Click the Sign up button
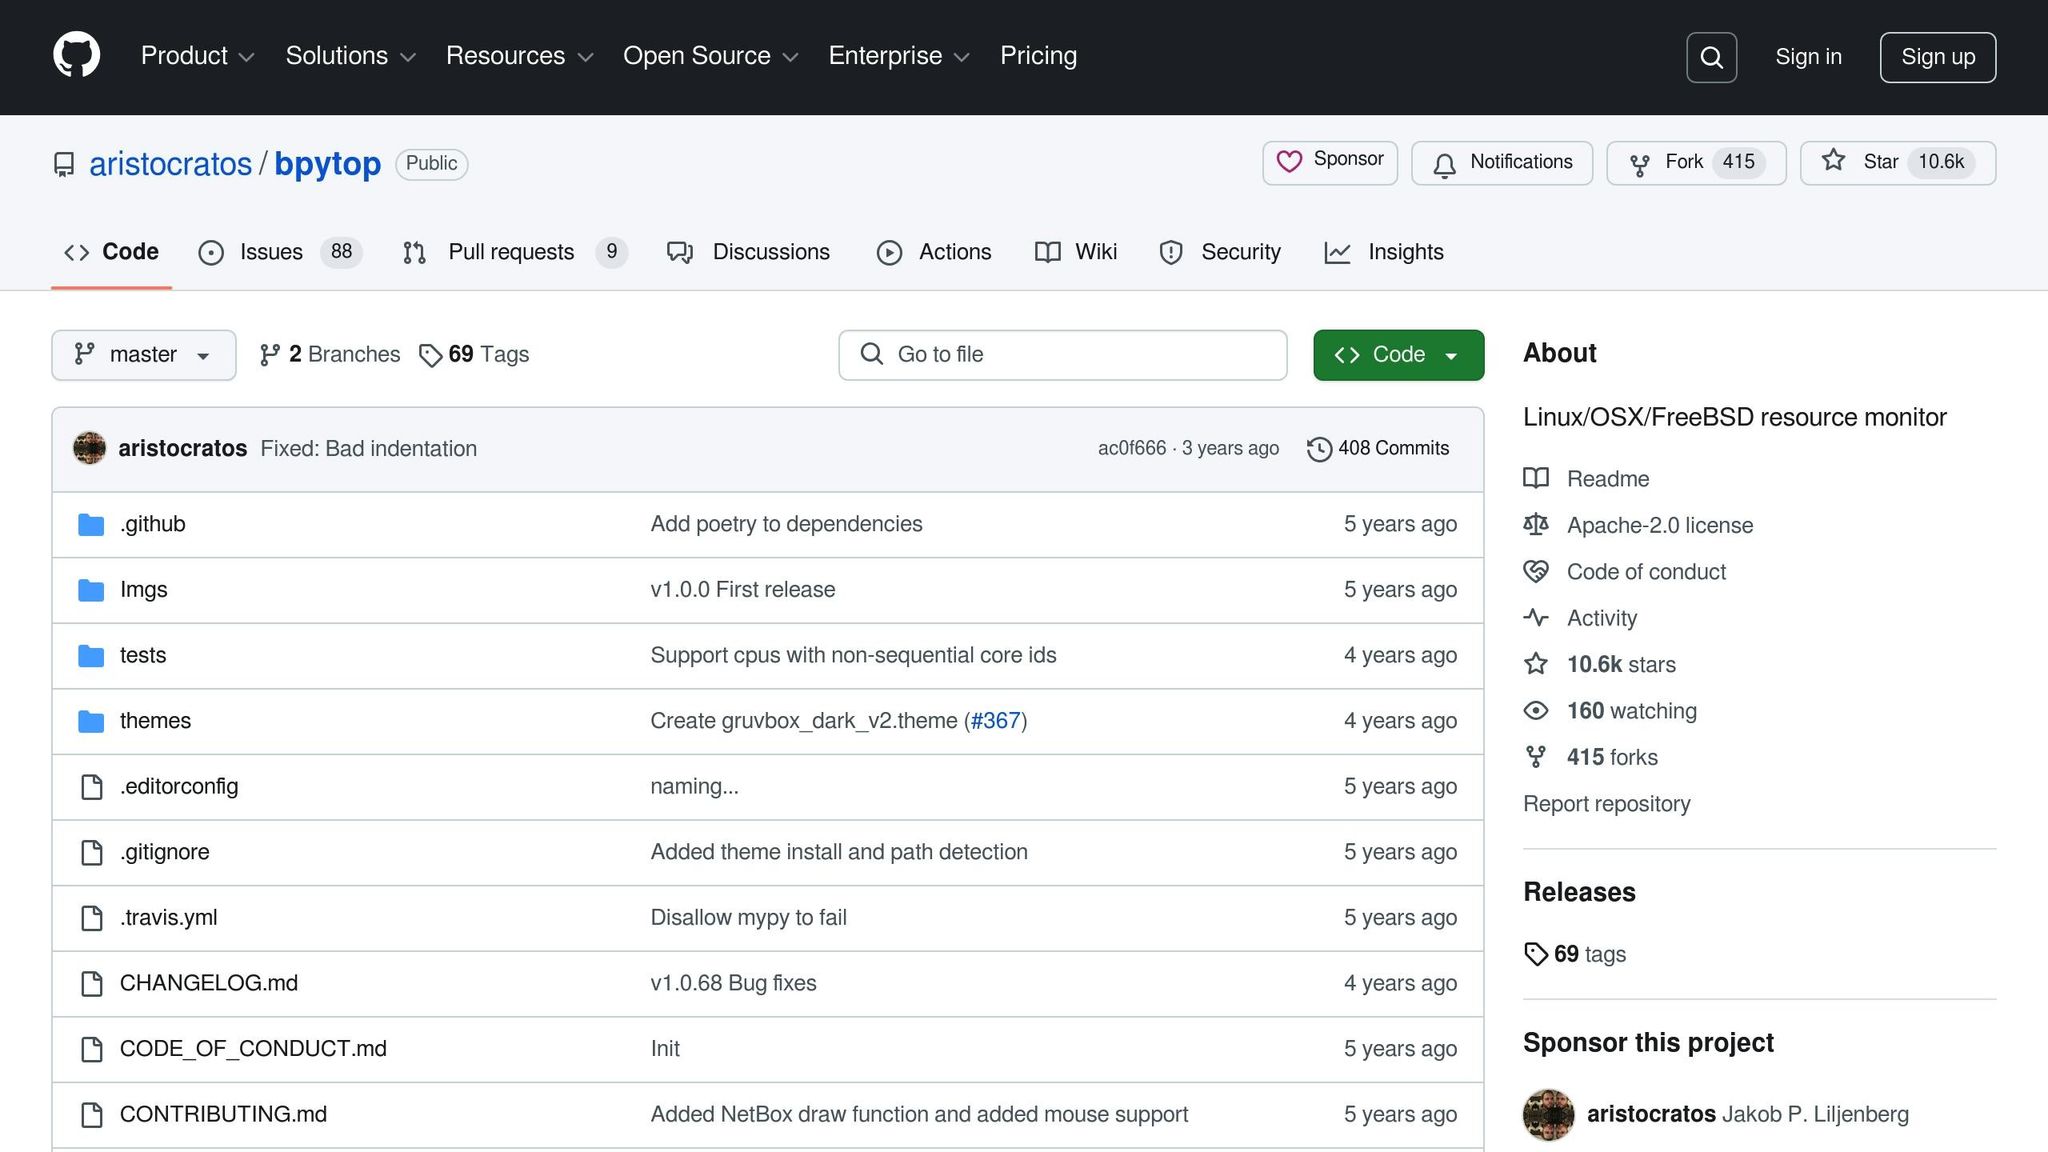This screenshot has width=2048, height=1152. [x=1937, y=57]
